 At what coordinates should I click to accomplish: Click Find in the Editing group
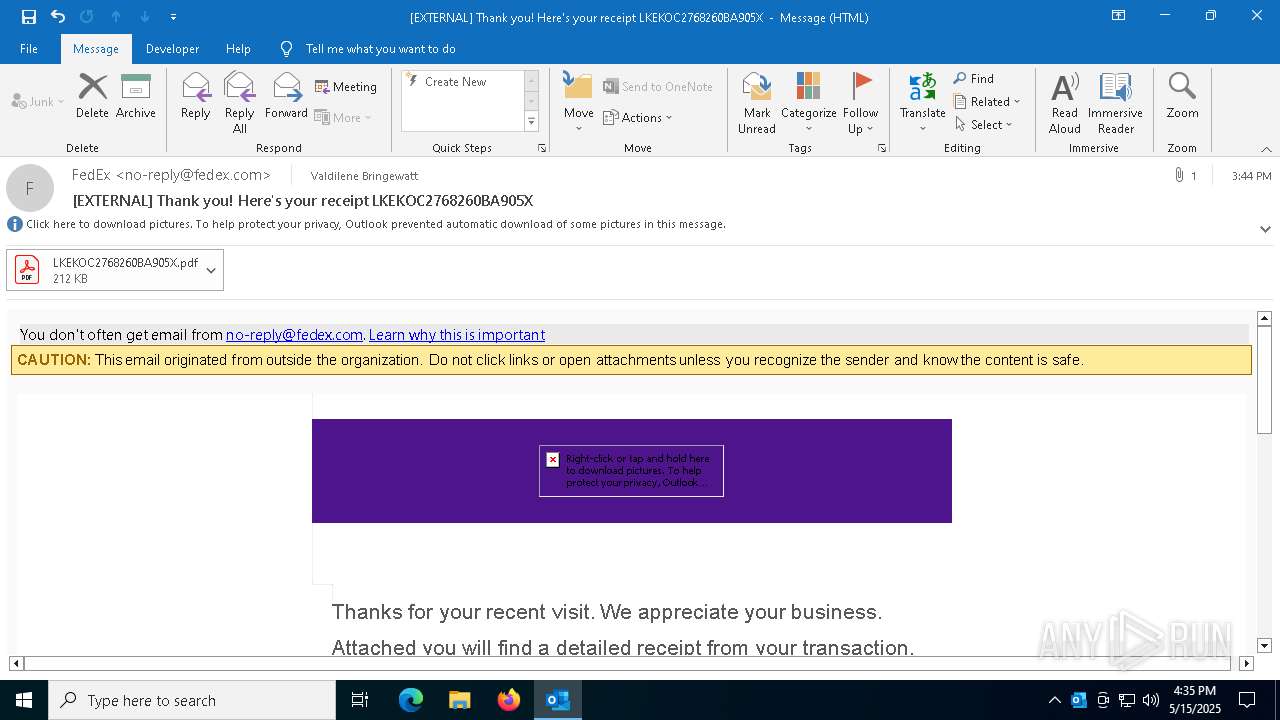(974, 79)
